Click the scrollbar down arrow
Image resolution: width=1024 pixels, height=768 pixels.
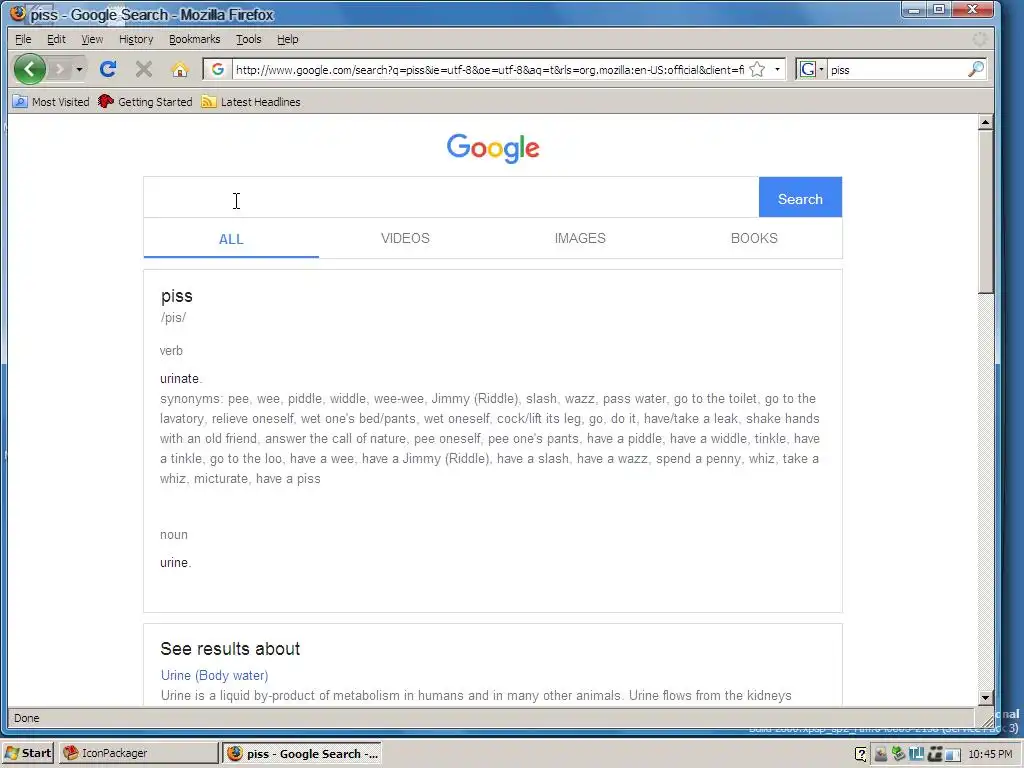(985, 697)
